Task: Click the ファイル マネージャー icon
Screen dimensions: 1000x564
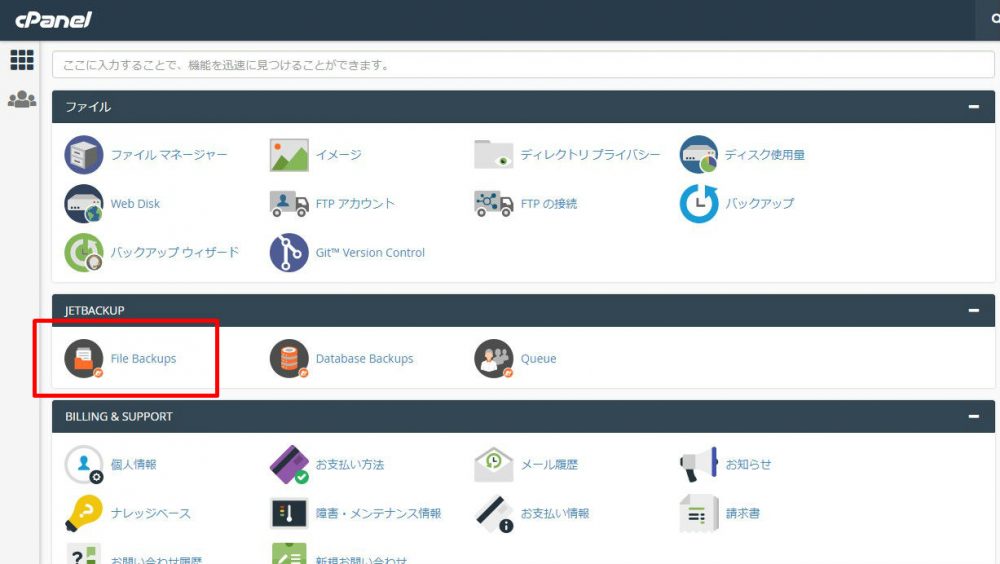Action: coord(84,155)
